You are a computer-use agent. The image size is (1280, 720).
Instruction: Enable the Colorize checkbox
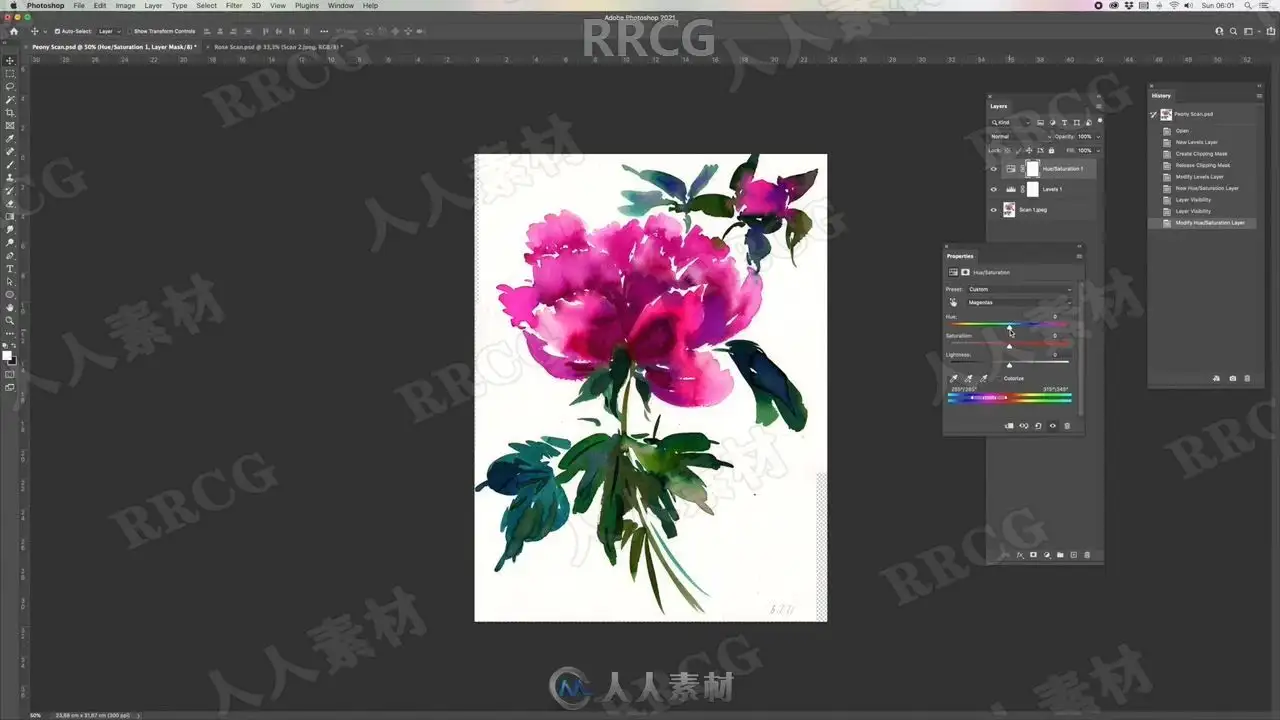(x=999, y=378)
